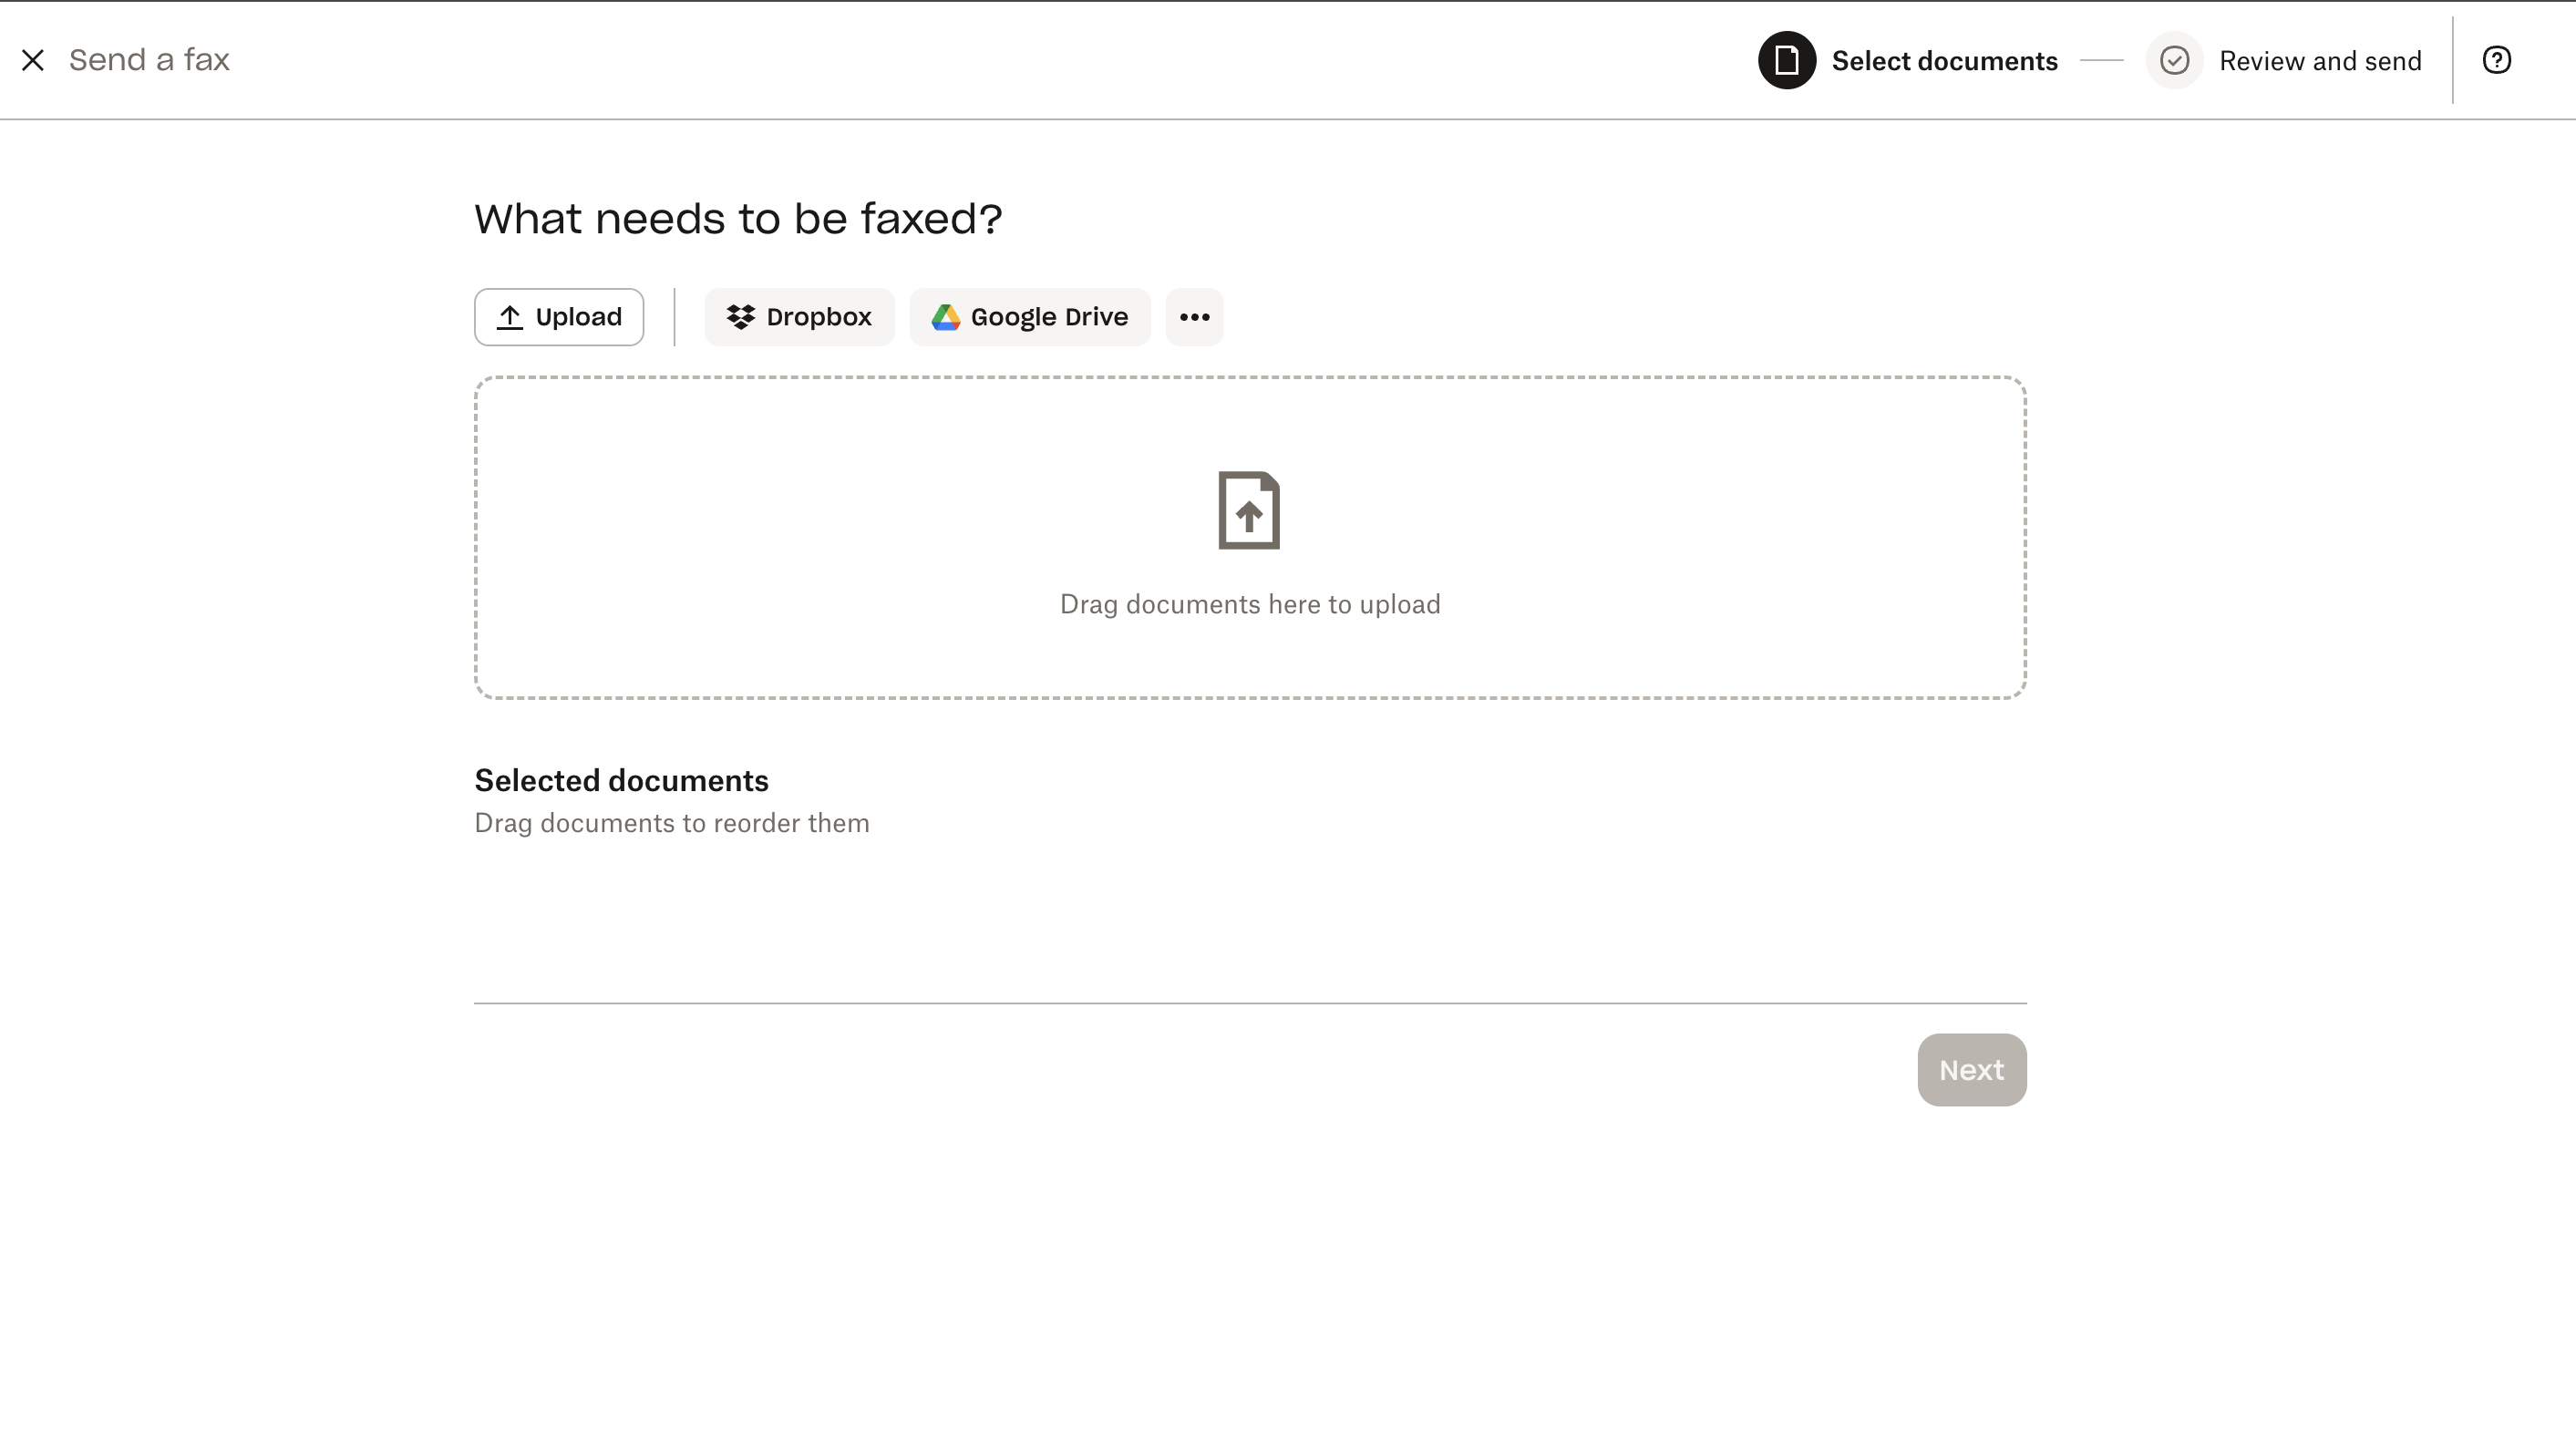2576x1440 pixels.
Task: Reveal more import providers via three-dot control
Action: pyautogui.click(x=1194, y=317)
